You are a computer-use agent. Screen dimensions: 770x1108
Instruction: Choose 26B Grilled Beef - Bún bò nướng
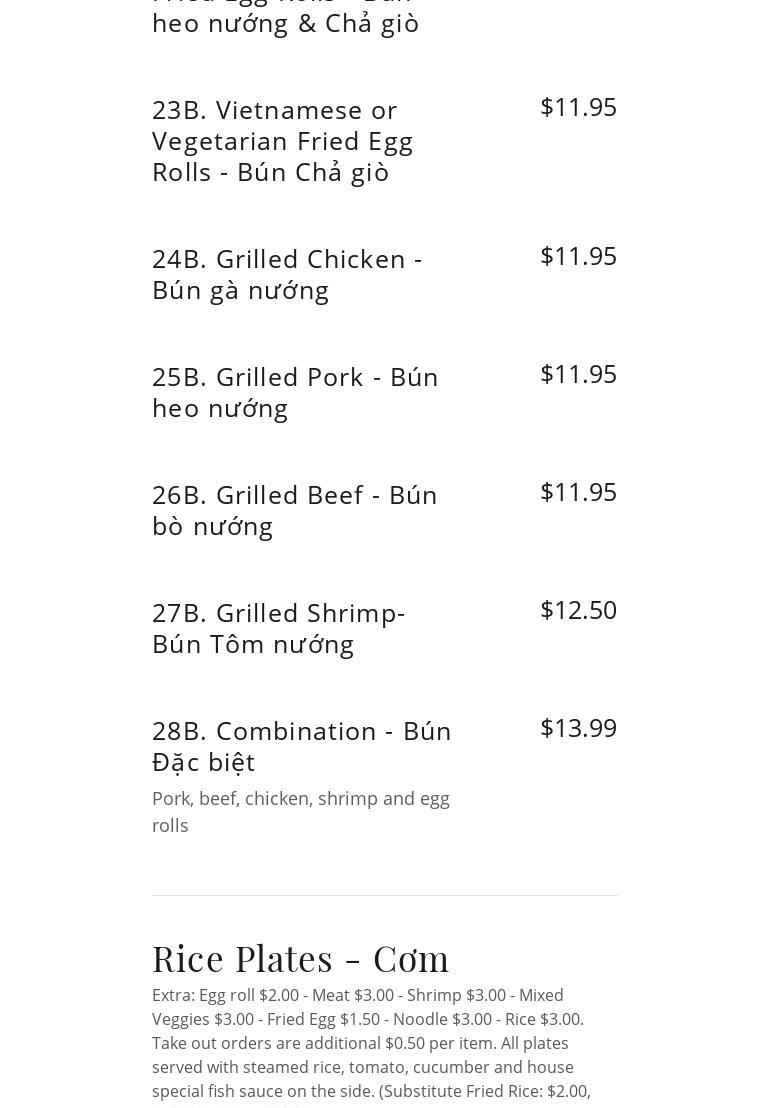pyautogui.click(x=295, y=510)
